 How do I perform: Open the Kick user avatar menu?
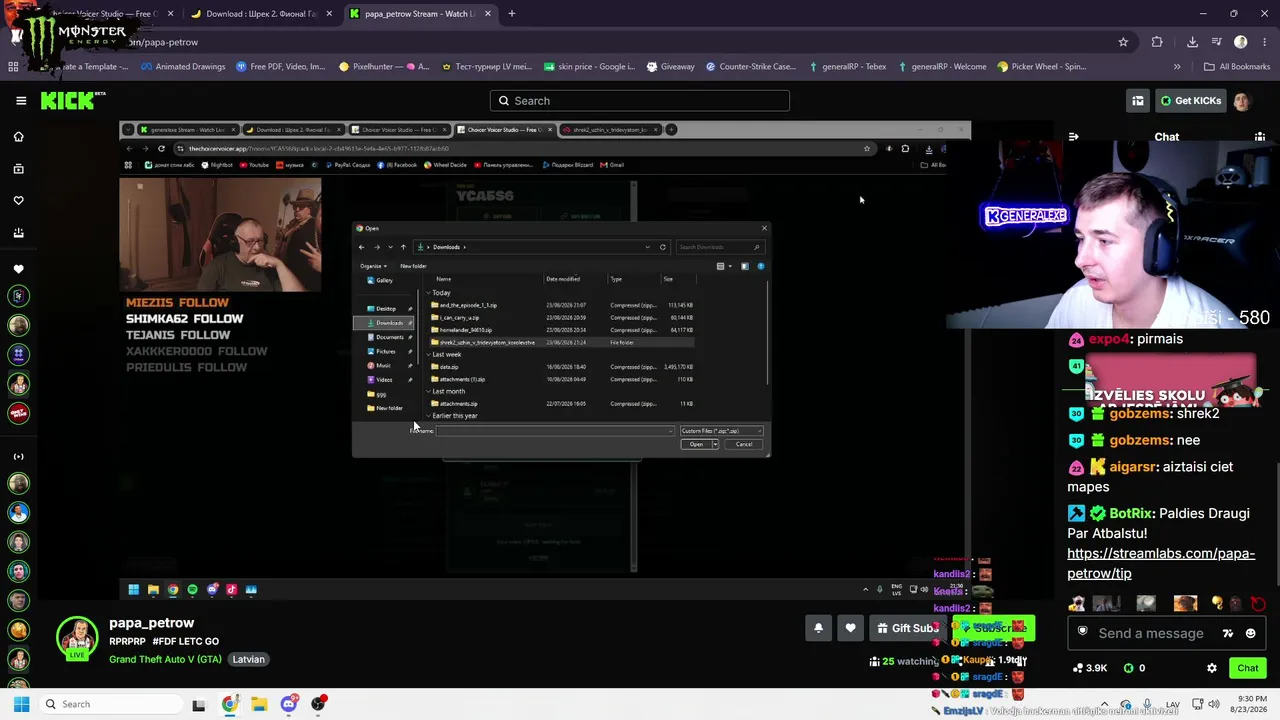(x=1242, y=101)
